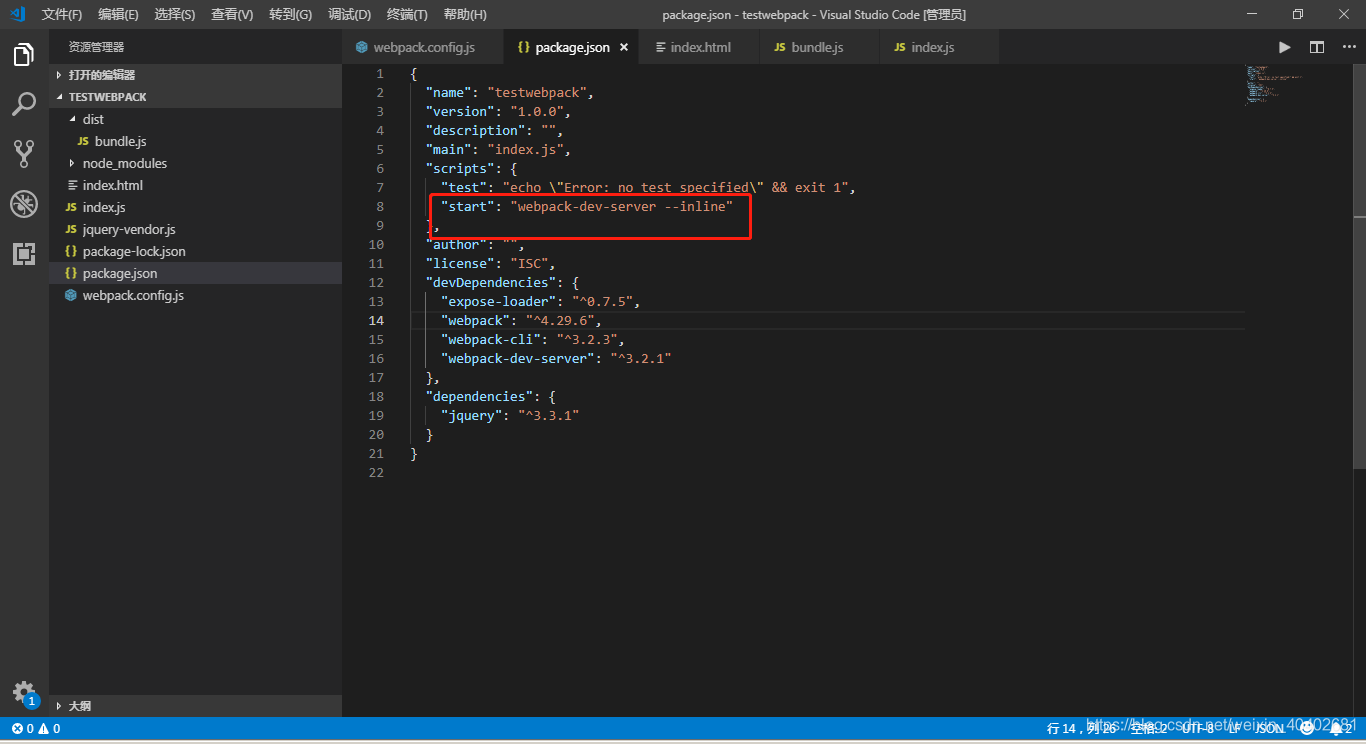1366x744 pixels.
Task: Open the 文件(F) menu
Action: point(62,14)
